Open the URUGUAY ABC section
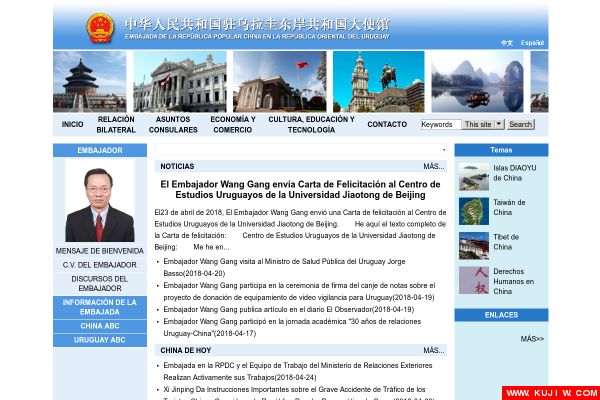The width and height of the screenshot is (600, 400). (100, 340)
